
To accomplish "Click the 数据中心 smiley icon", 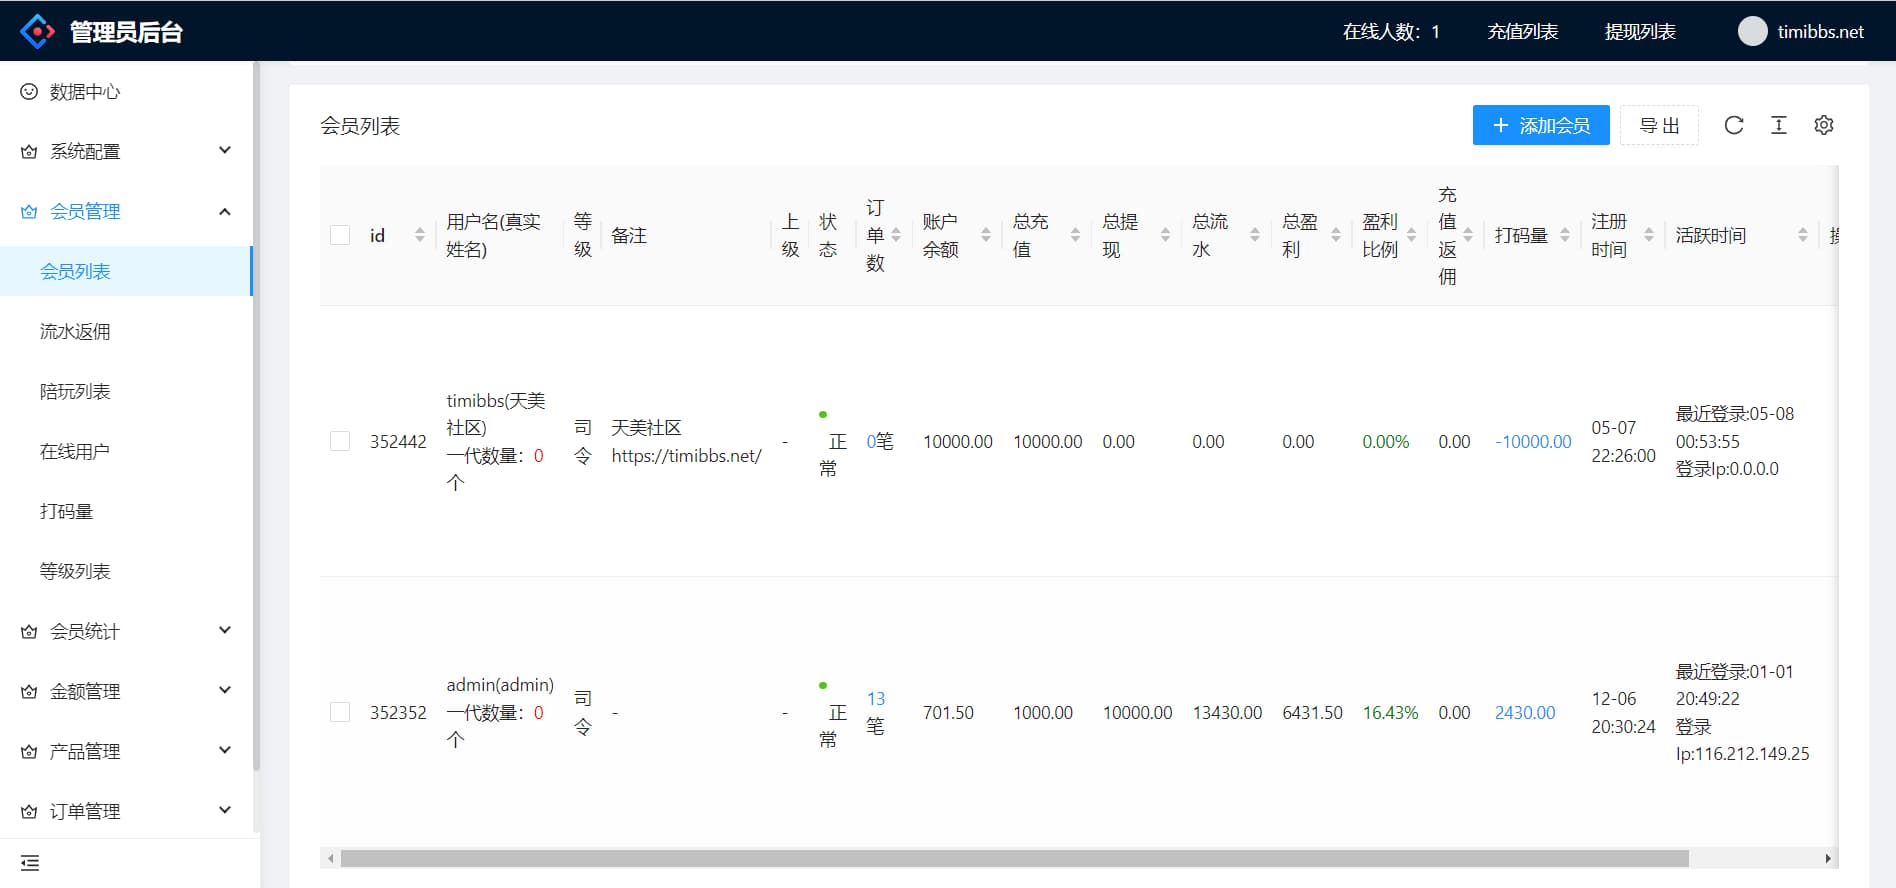I will (29, 92).
